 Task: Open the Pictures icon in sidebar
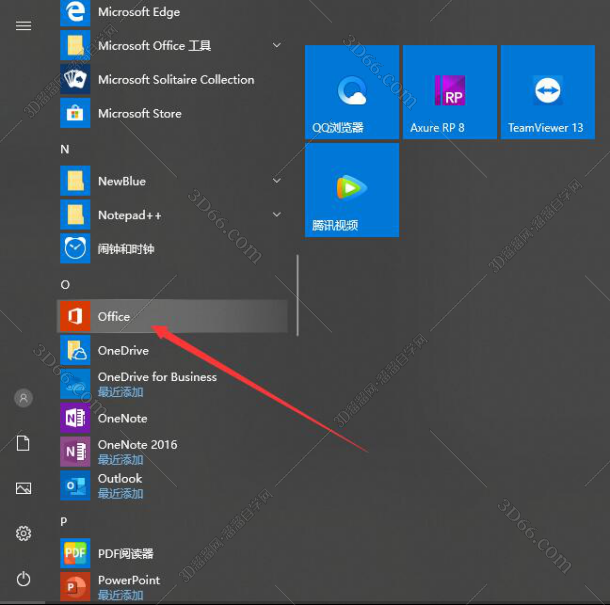(23, 488)
